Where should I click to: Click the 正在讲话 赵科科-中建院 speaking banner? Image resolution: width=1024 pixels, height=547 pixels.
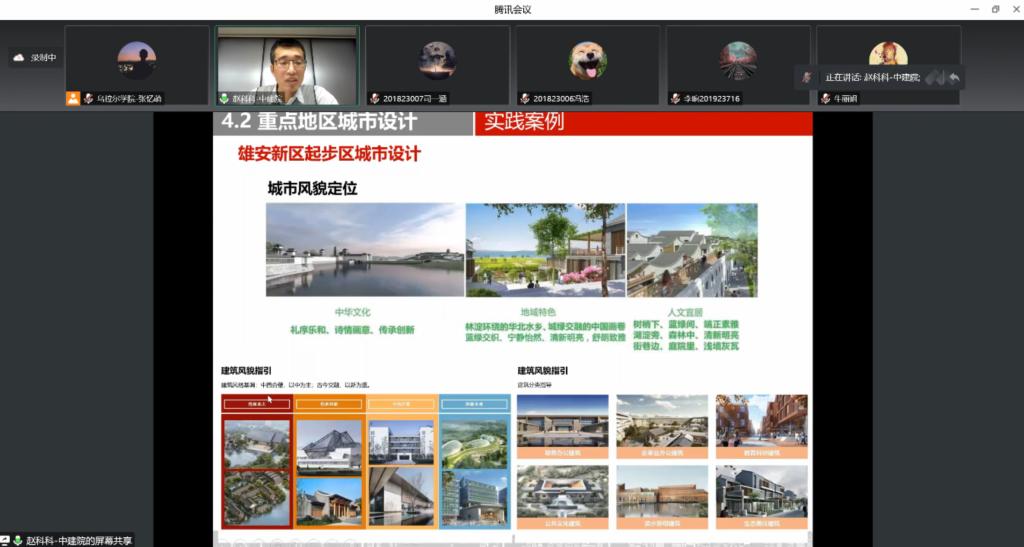[x=879, y=78]
